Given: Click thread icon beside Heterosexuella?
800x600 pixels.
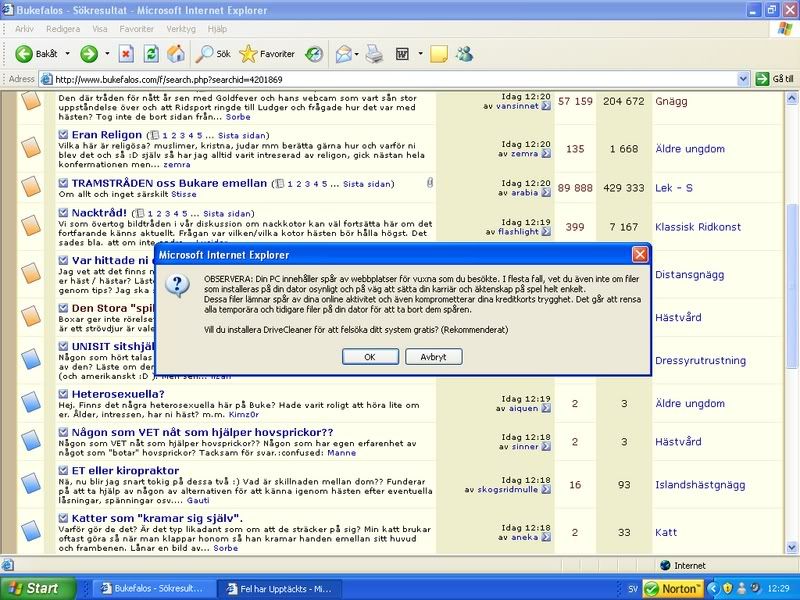Looking at the screenshot, I should [31, 402].
